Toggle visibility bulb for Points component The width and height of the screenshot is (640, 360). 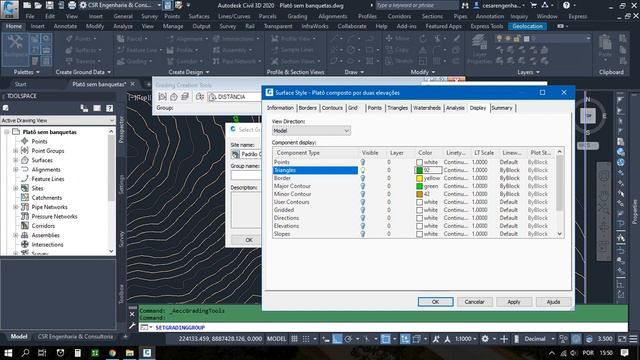[362, 162]
